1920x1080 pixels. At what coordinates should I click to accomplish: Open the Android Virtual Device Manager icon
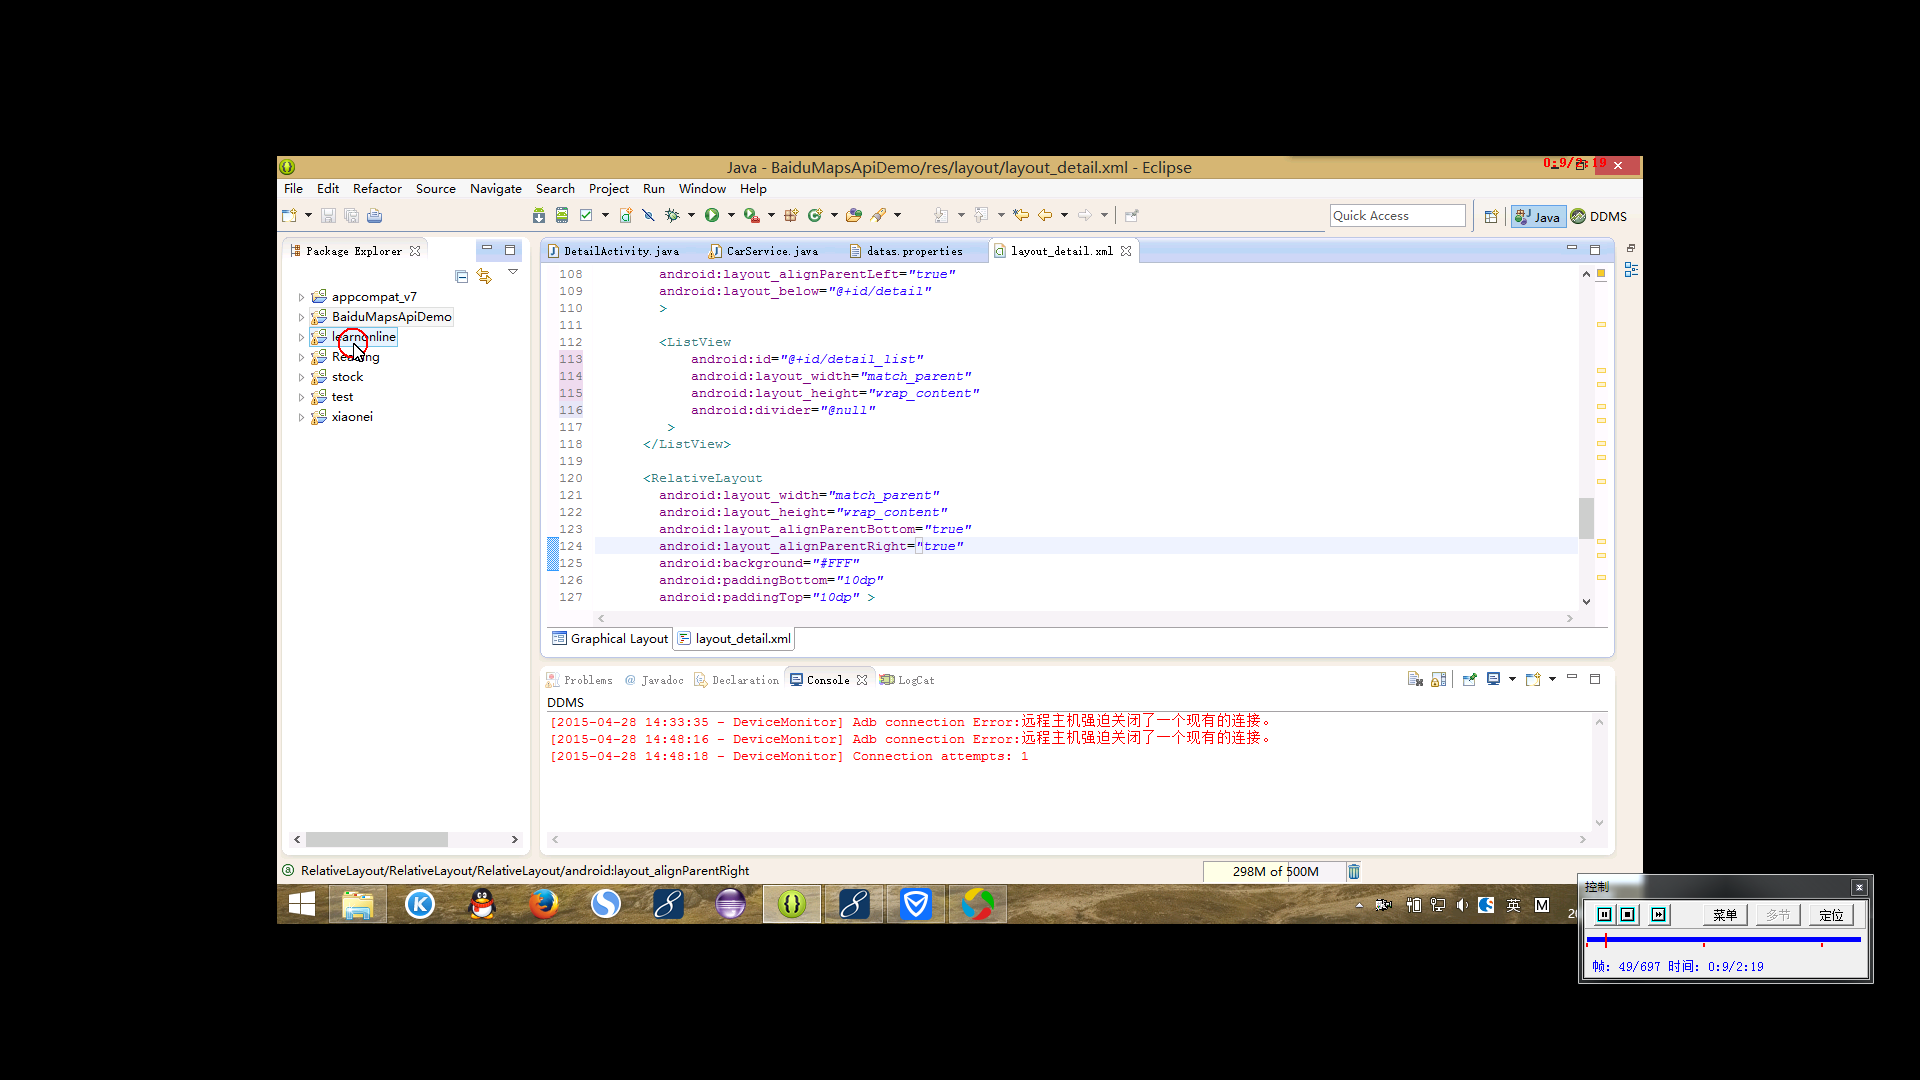pyautogui.click(x=562, y=215)
